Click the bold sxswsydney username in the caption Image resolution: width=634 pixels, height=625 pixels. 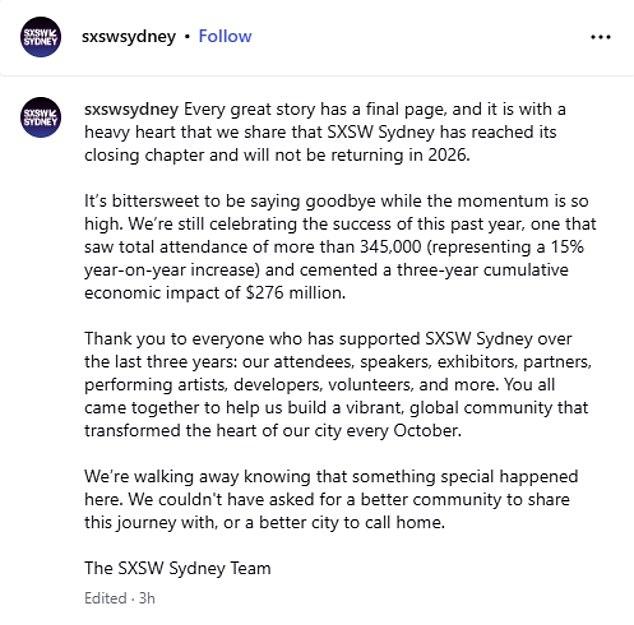(131, 108)
